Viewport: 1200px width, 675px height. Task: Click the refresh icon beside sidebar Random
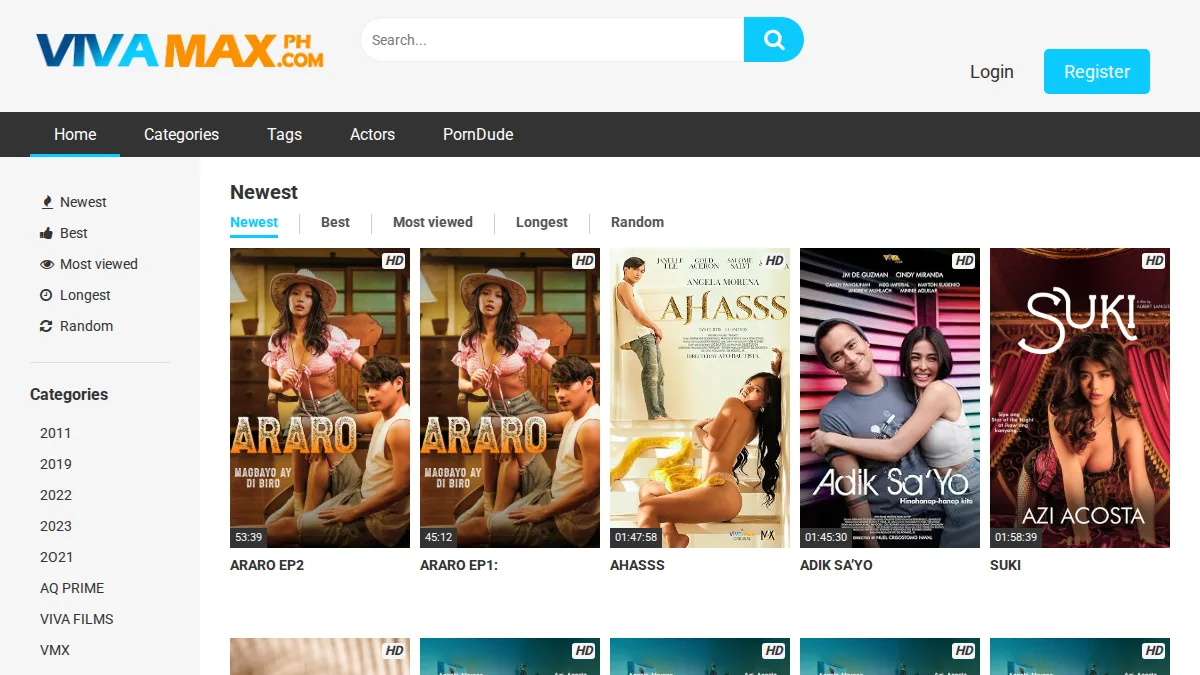click(46, 326)
